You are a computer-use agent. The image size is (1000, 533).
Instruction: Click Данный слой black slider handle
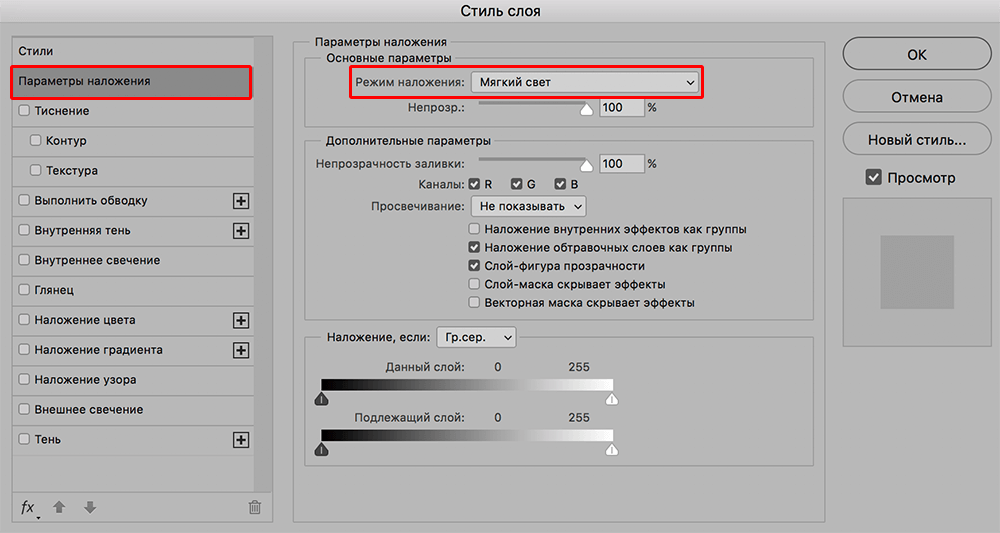[321, 399]
